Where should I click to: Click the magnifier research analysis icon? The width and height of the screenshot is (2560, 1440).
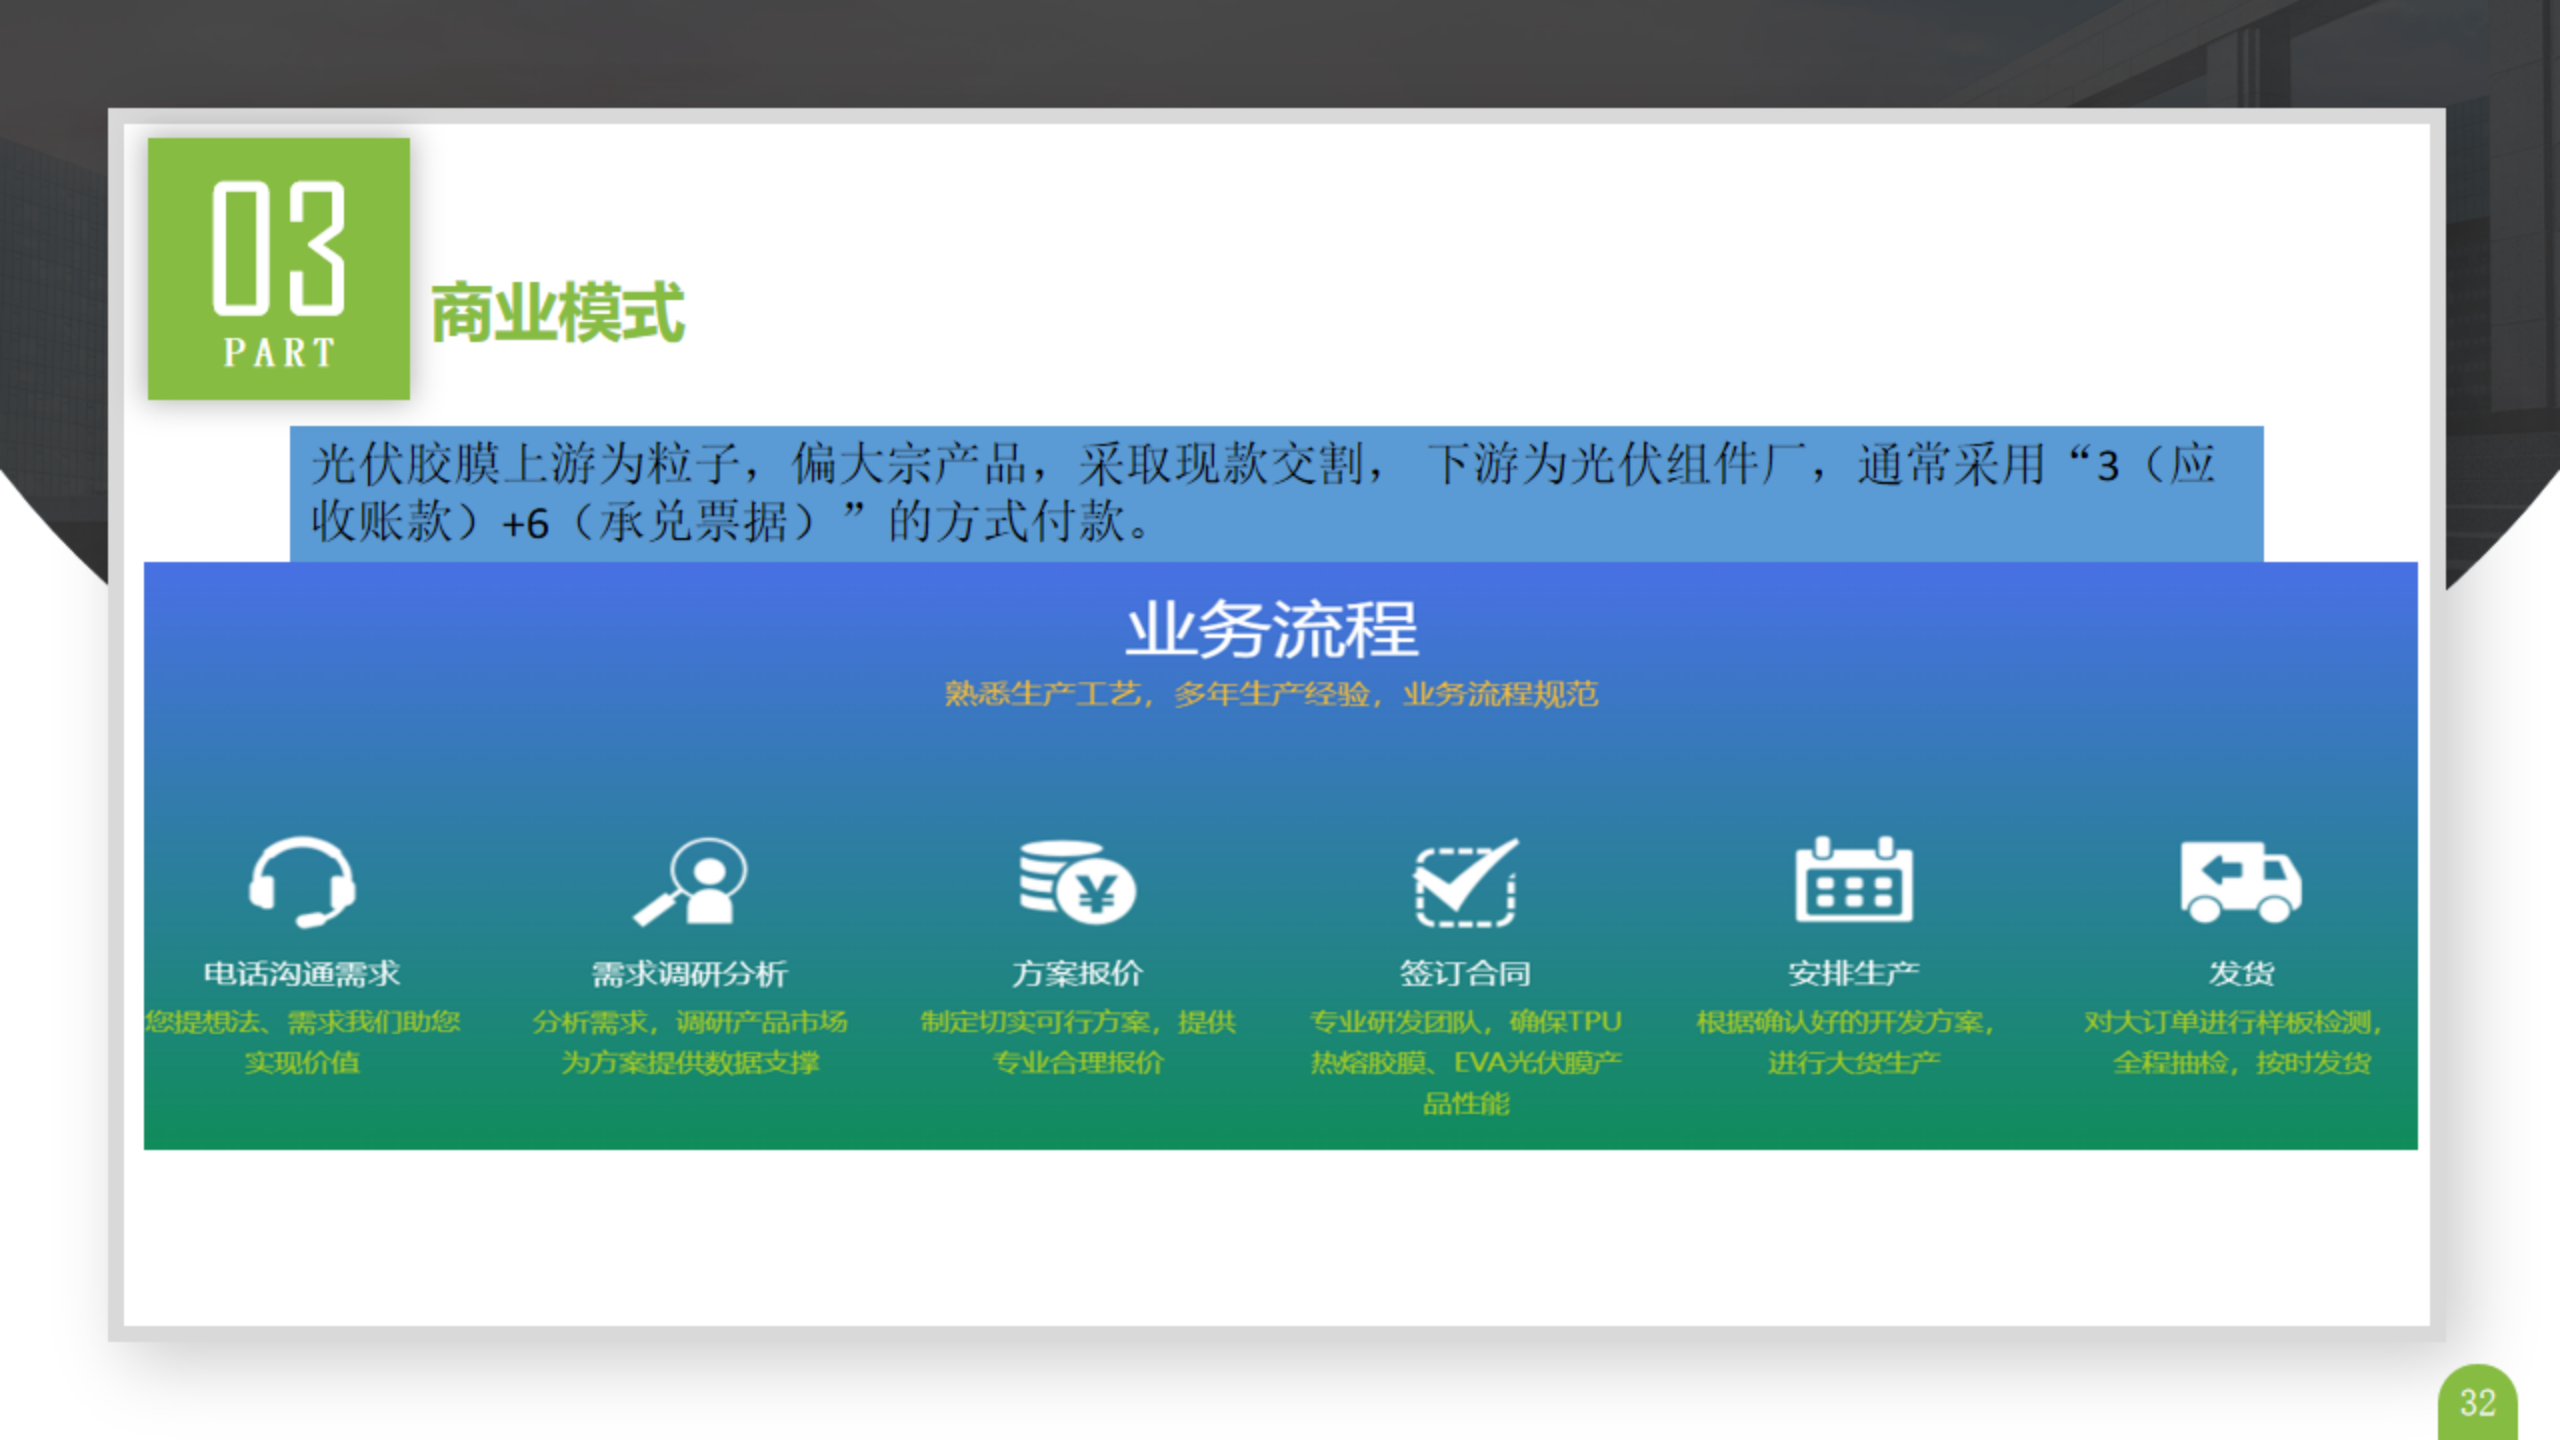click(x=691, y=882)
